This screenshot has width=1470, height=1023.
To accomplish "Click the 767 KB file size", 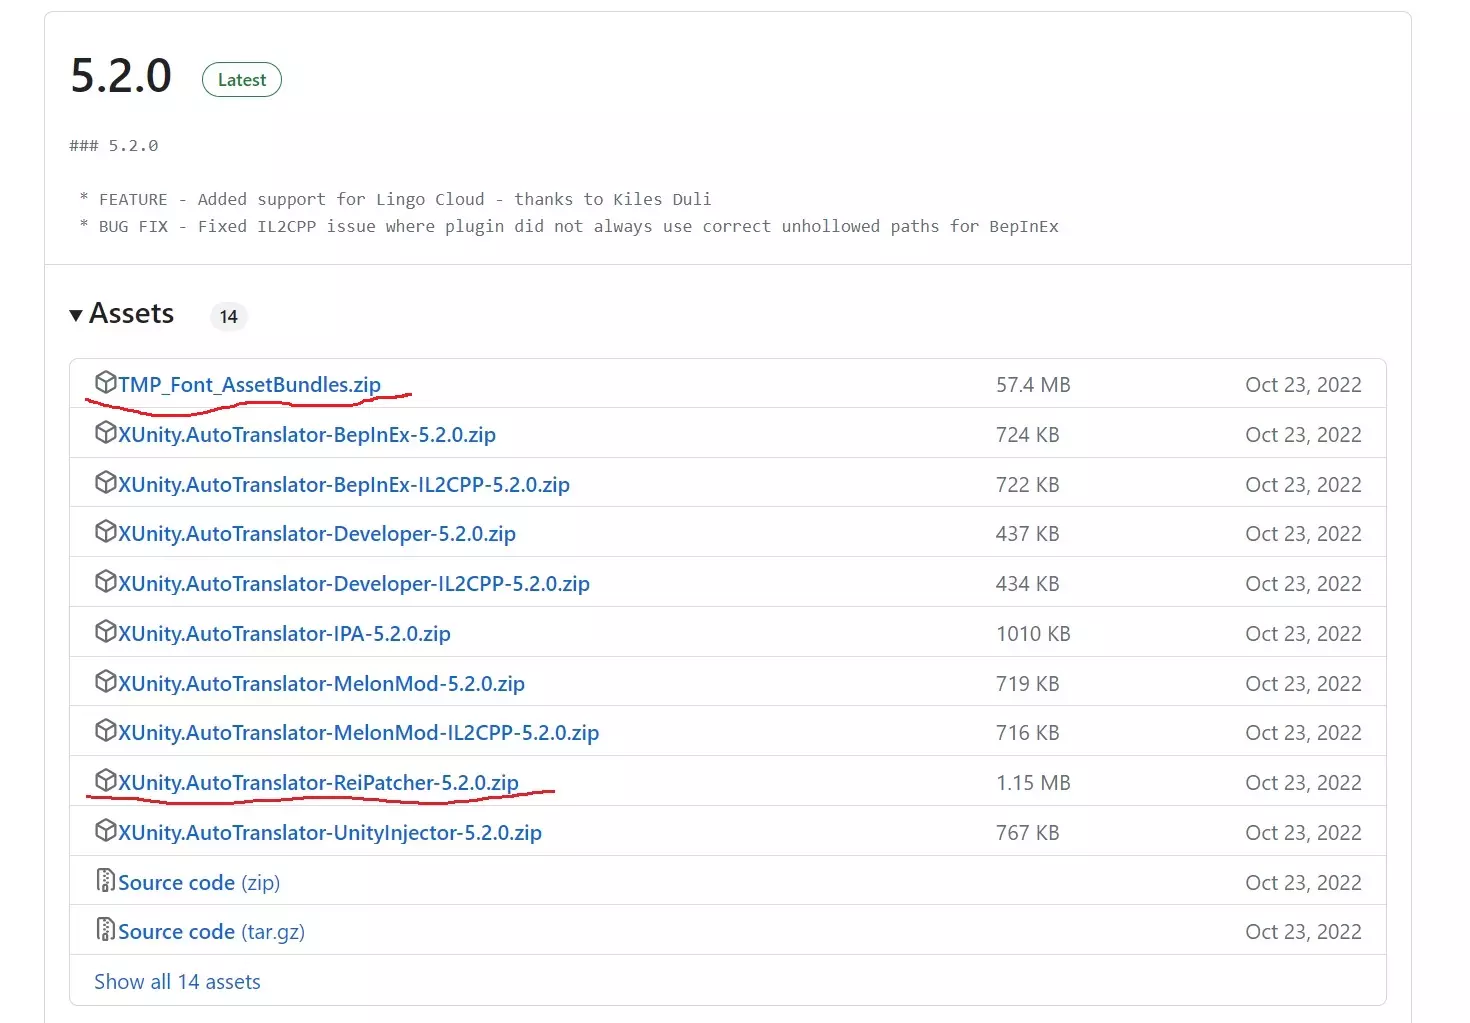I will [x=1027, y=833].
